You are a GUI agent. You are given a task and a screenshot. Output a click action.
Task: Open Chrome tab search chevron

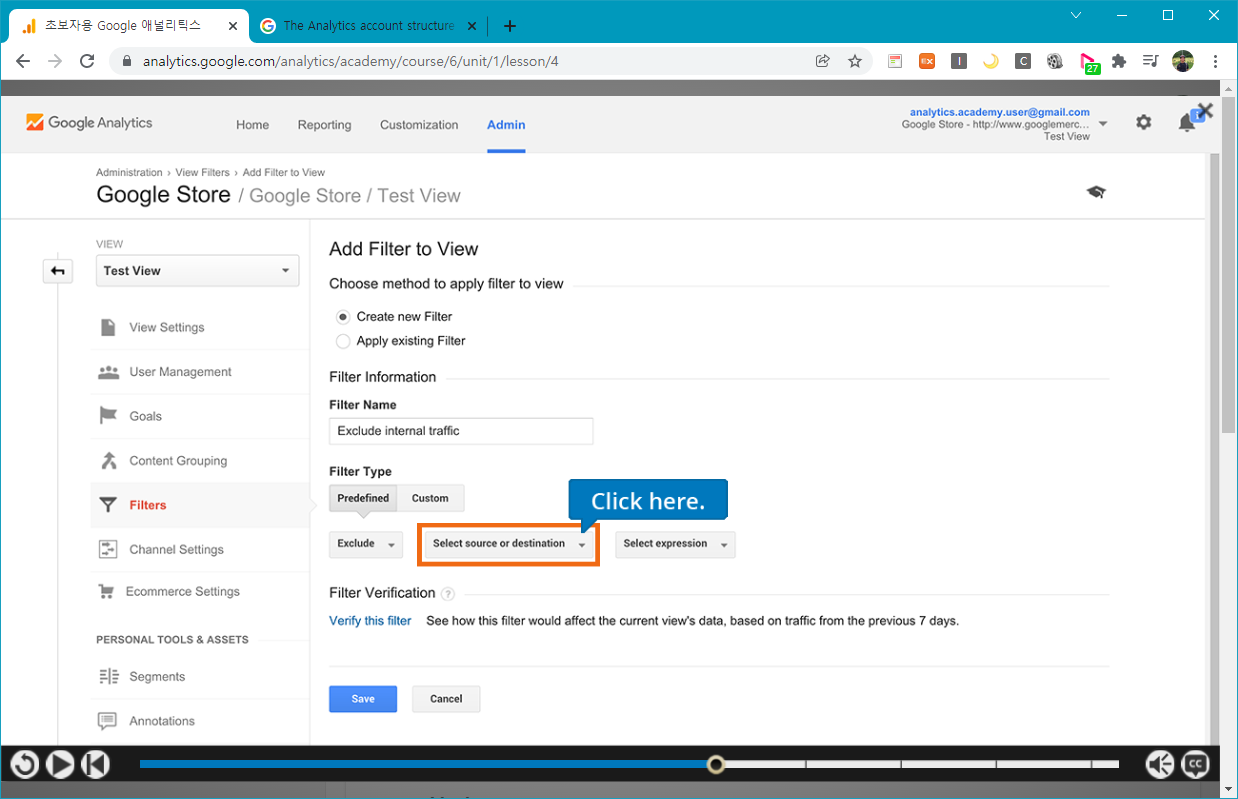(x=1076, y=15)
